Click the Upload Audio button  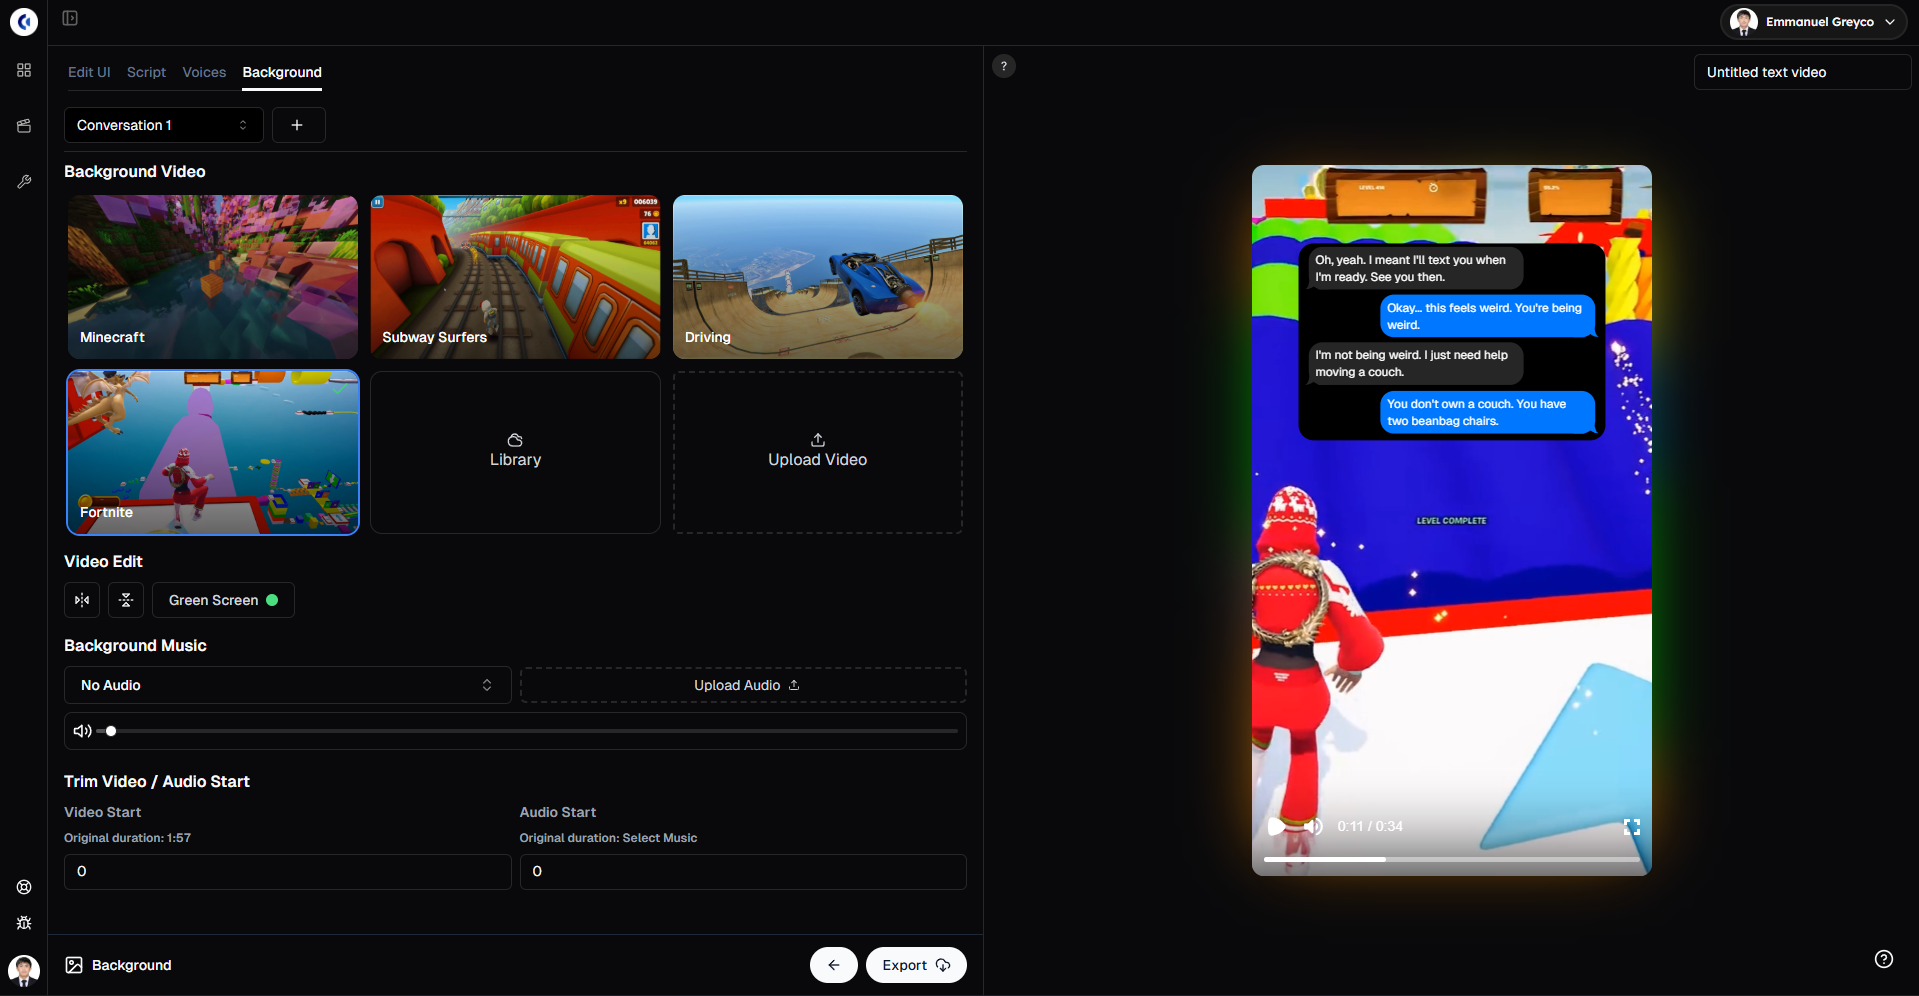(x=743, y=685)
